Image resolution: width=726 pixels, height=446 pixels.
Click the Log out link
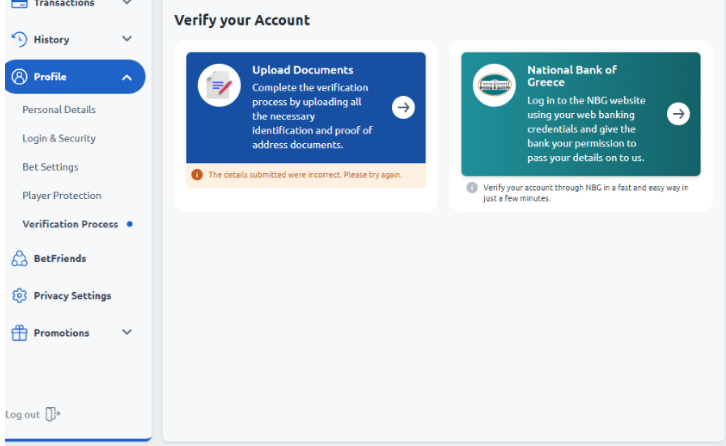(23, 415)
